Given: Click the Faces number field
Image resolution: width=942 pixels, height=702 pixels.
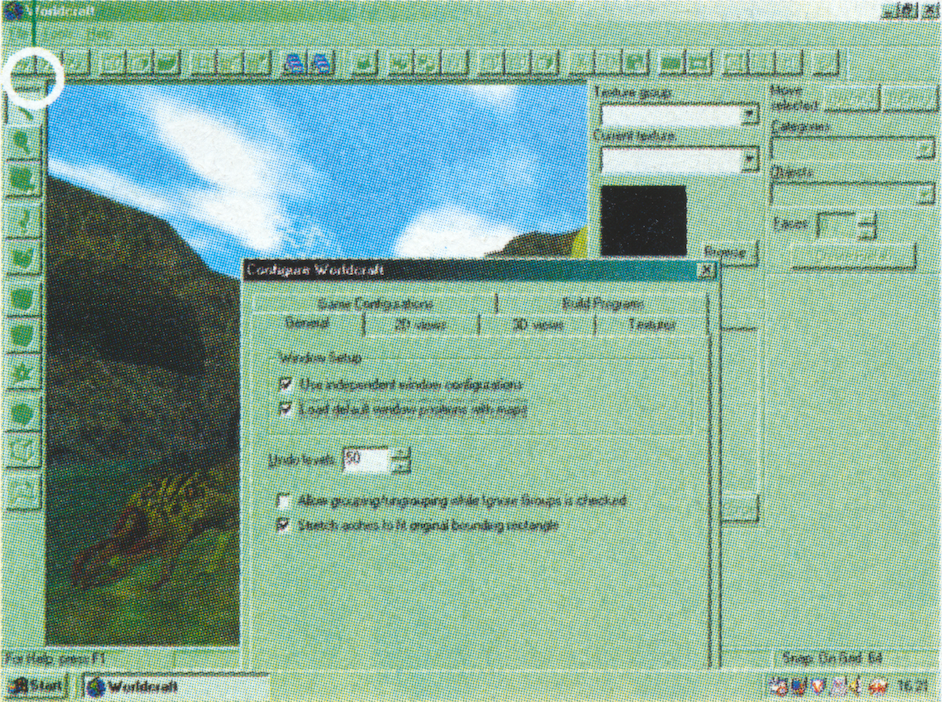Looking at the screenshot, I should point(837,226).
